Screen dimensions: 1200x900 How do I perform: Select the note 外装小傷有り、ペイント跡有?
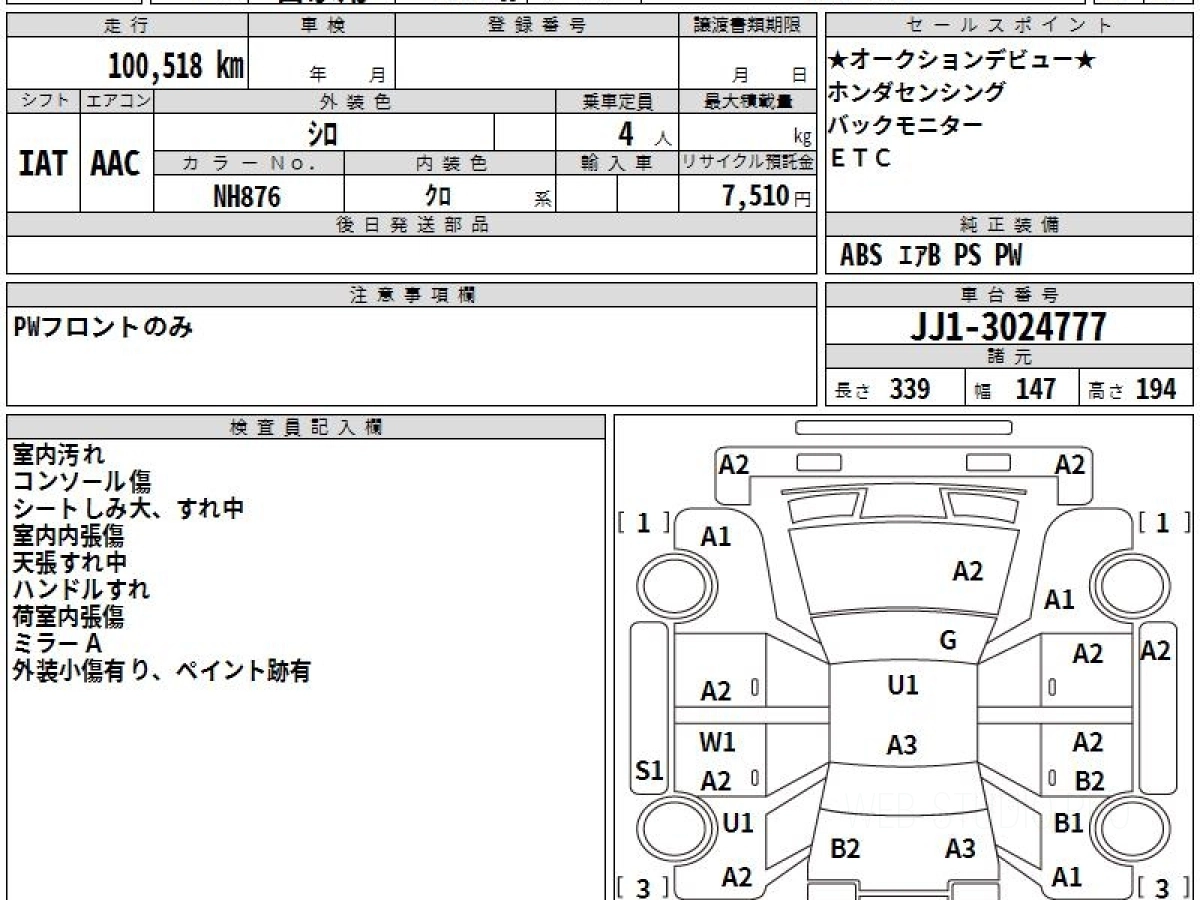coord(162,671)
